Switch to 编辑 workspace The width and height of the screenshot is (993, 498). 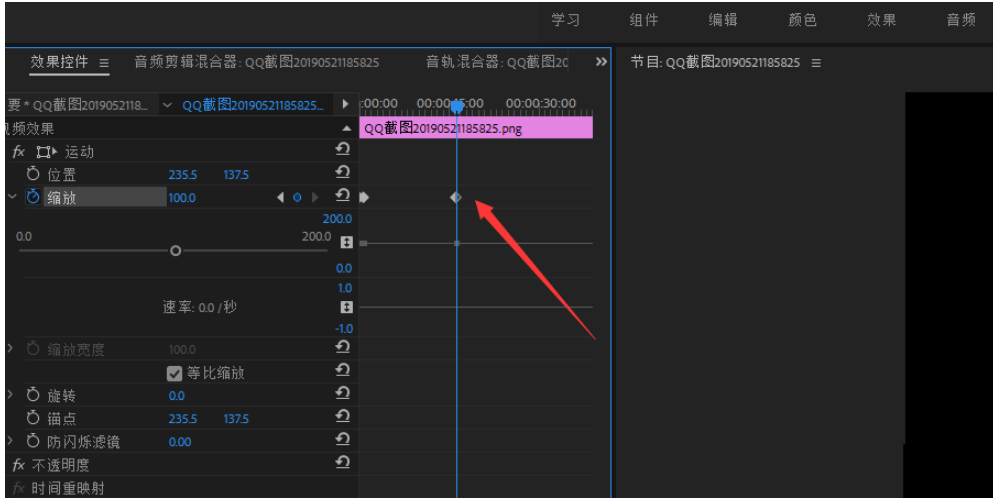[x=723, y=20]
